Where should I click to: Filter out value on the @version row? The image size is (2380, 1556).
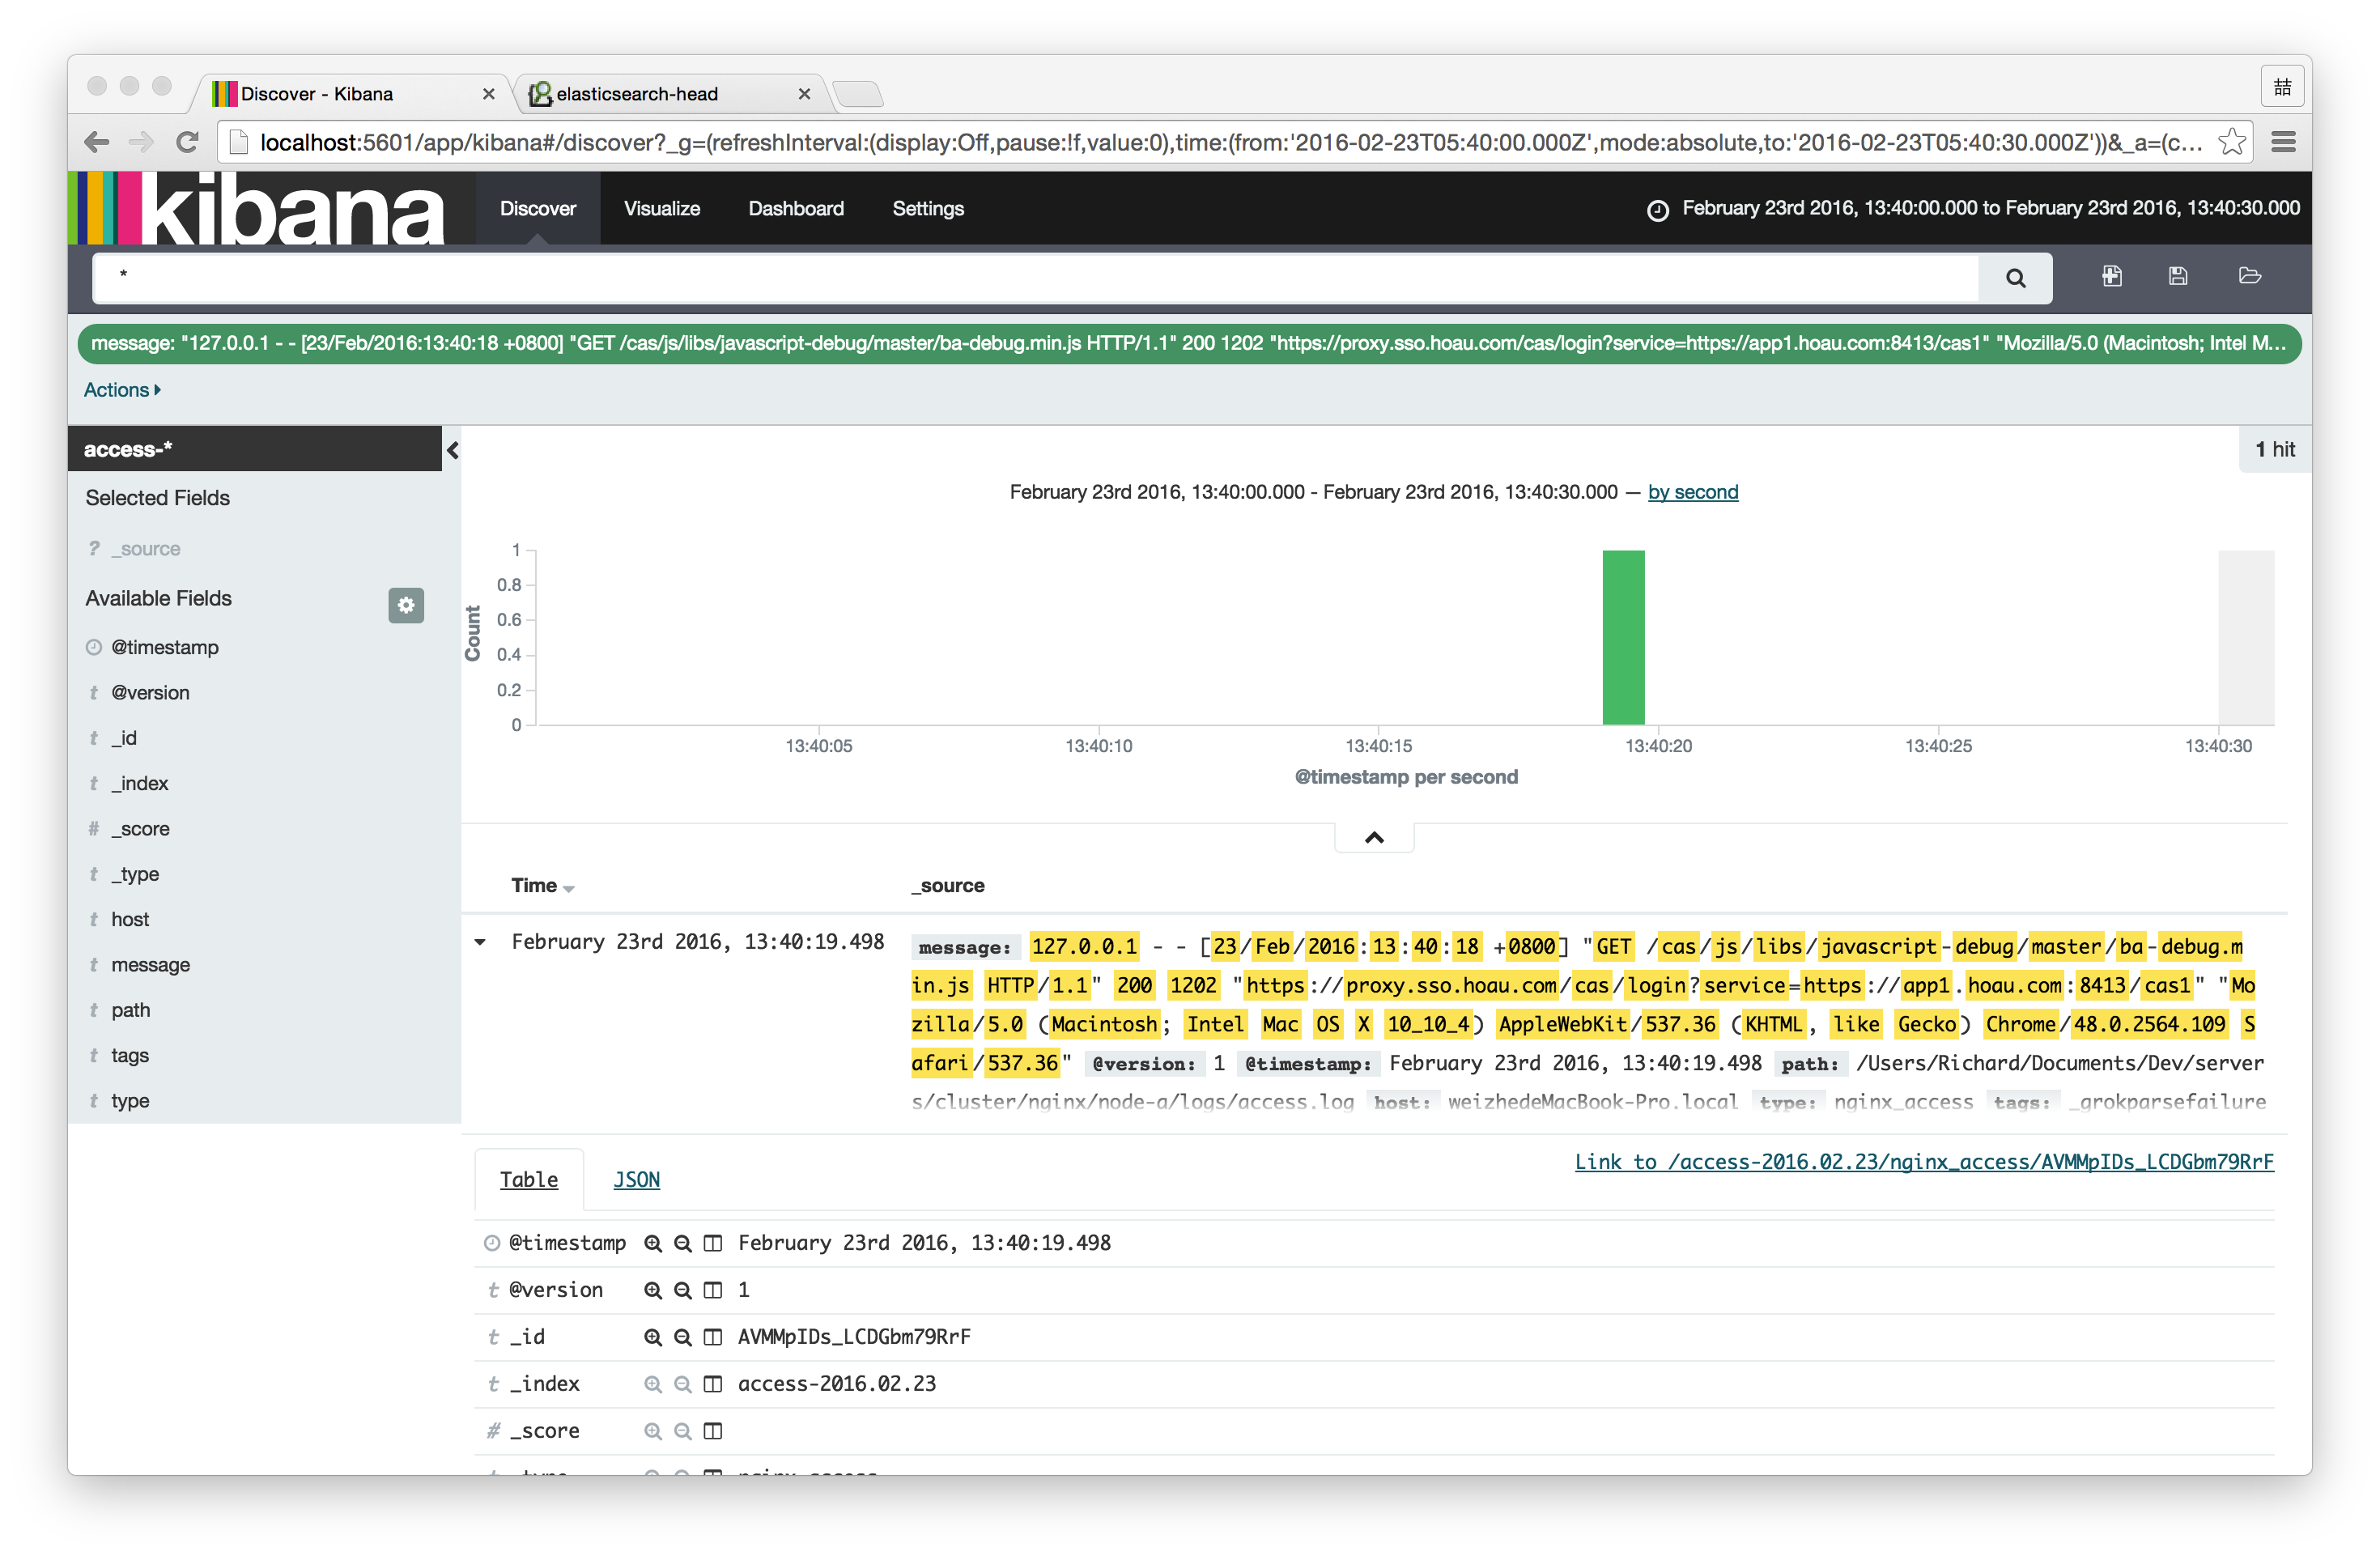(683, 1290)
